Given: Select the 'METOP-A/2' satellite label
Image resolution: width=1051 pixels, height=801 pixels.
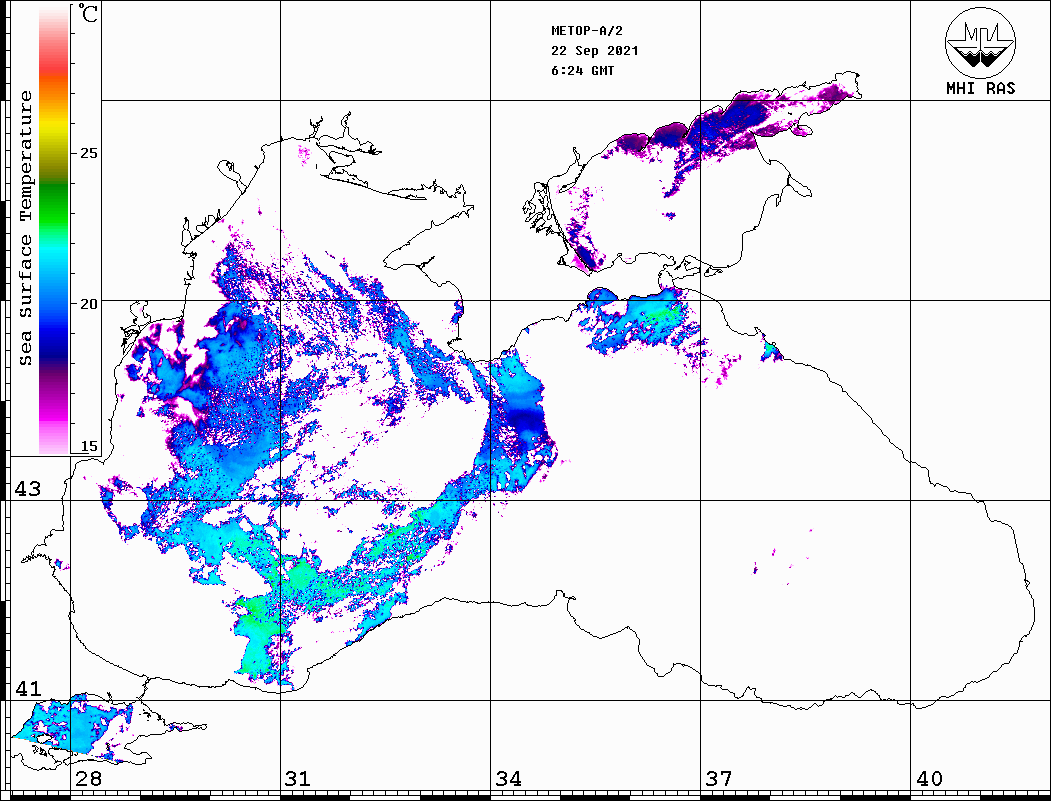Looking at the screenshot, I should 587,31.
